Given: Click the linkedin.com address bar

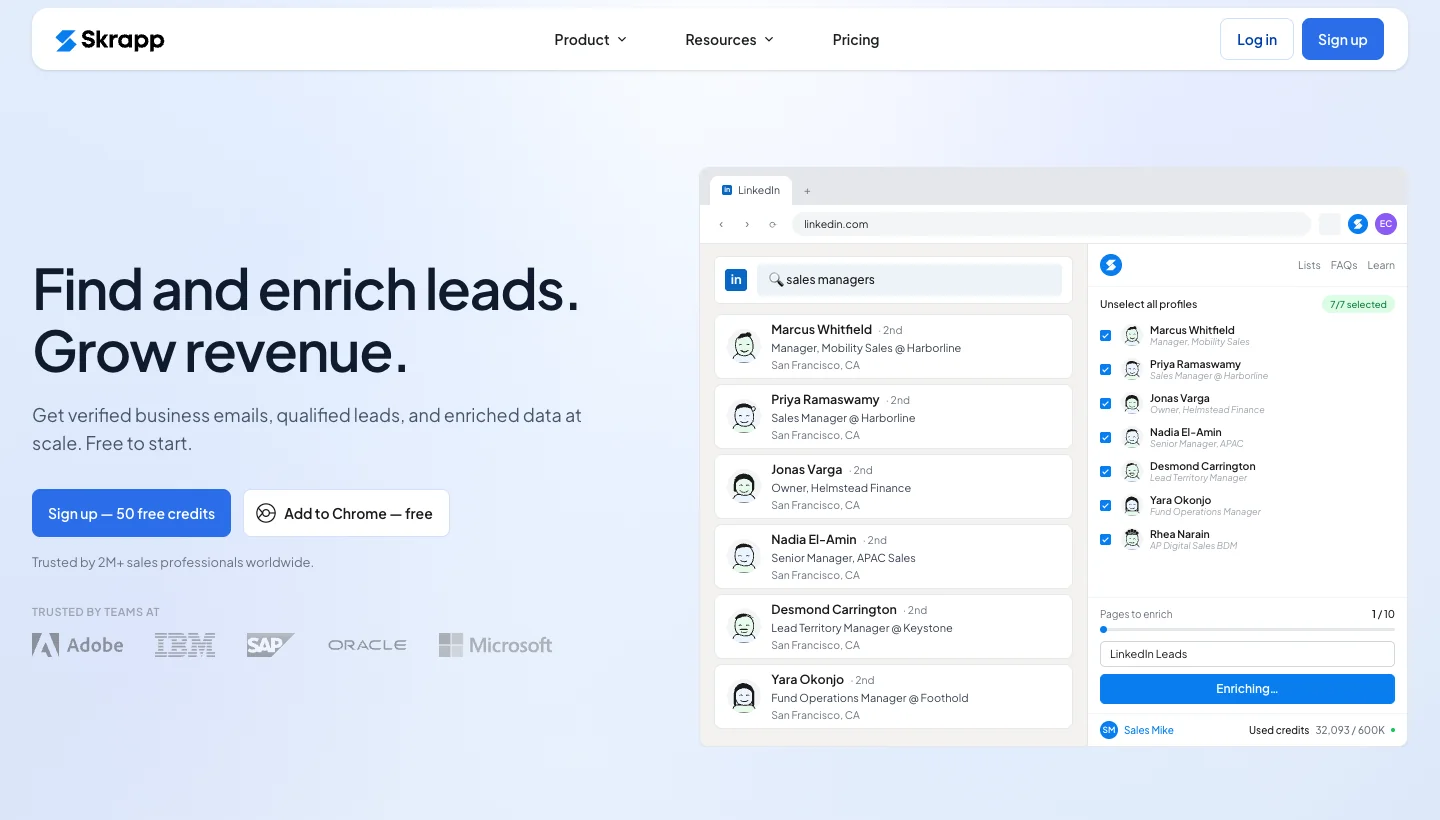Looking at the screenshot, I should click(x=1051, y=224).
